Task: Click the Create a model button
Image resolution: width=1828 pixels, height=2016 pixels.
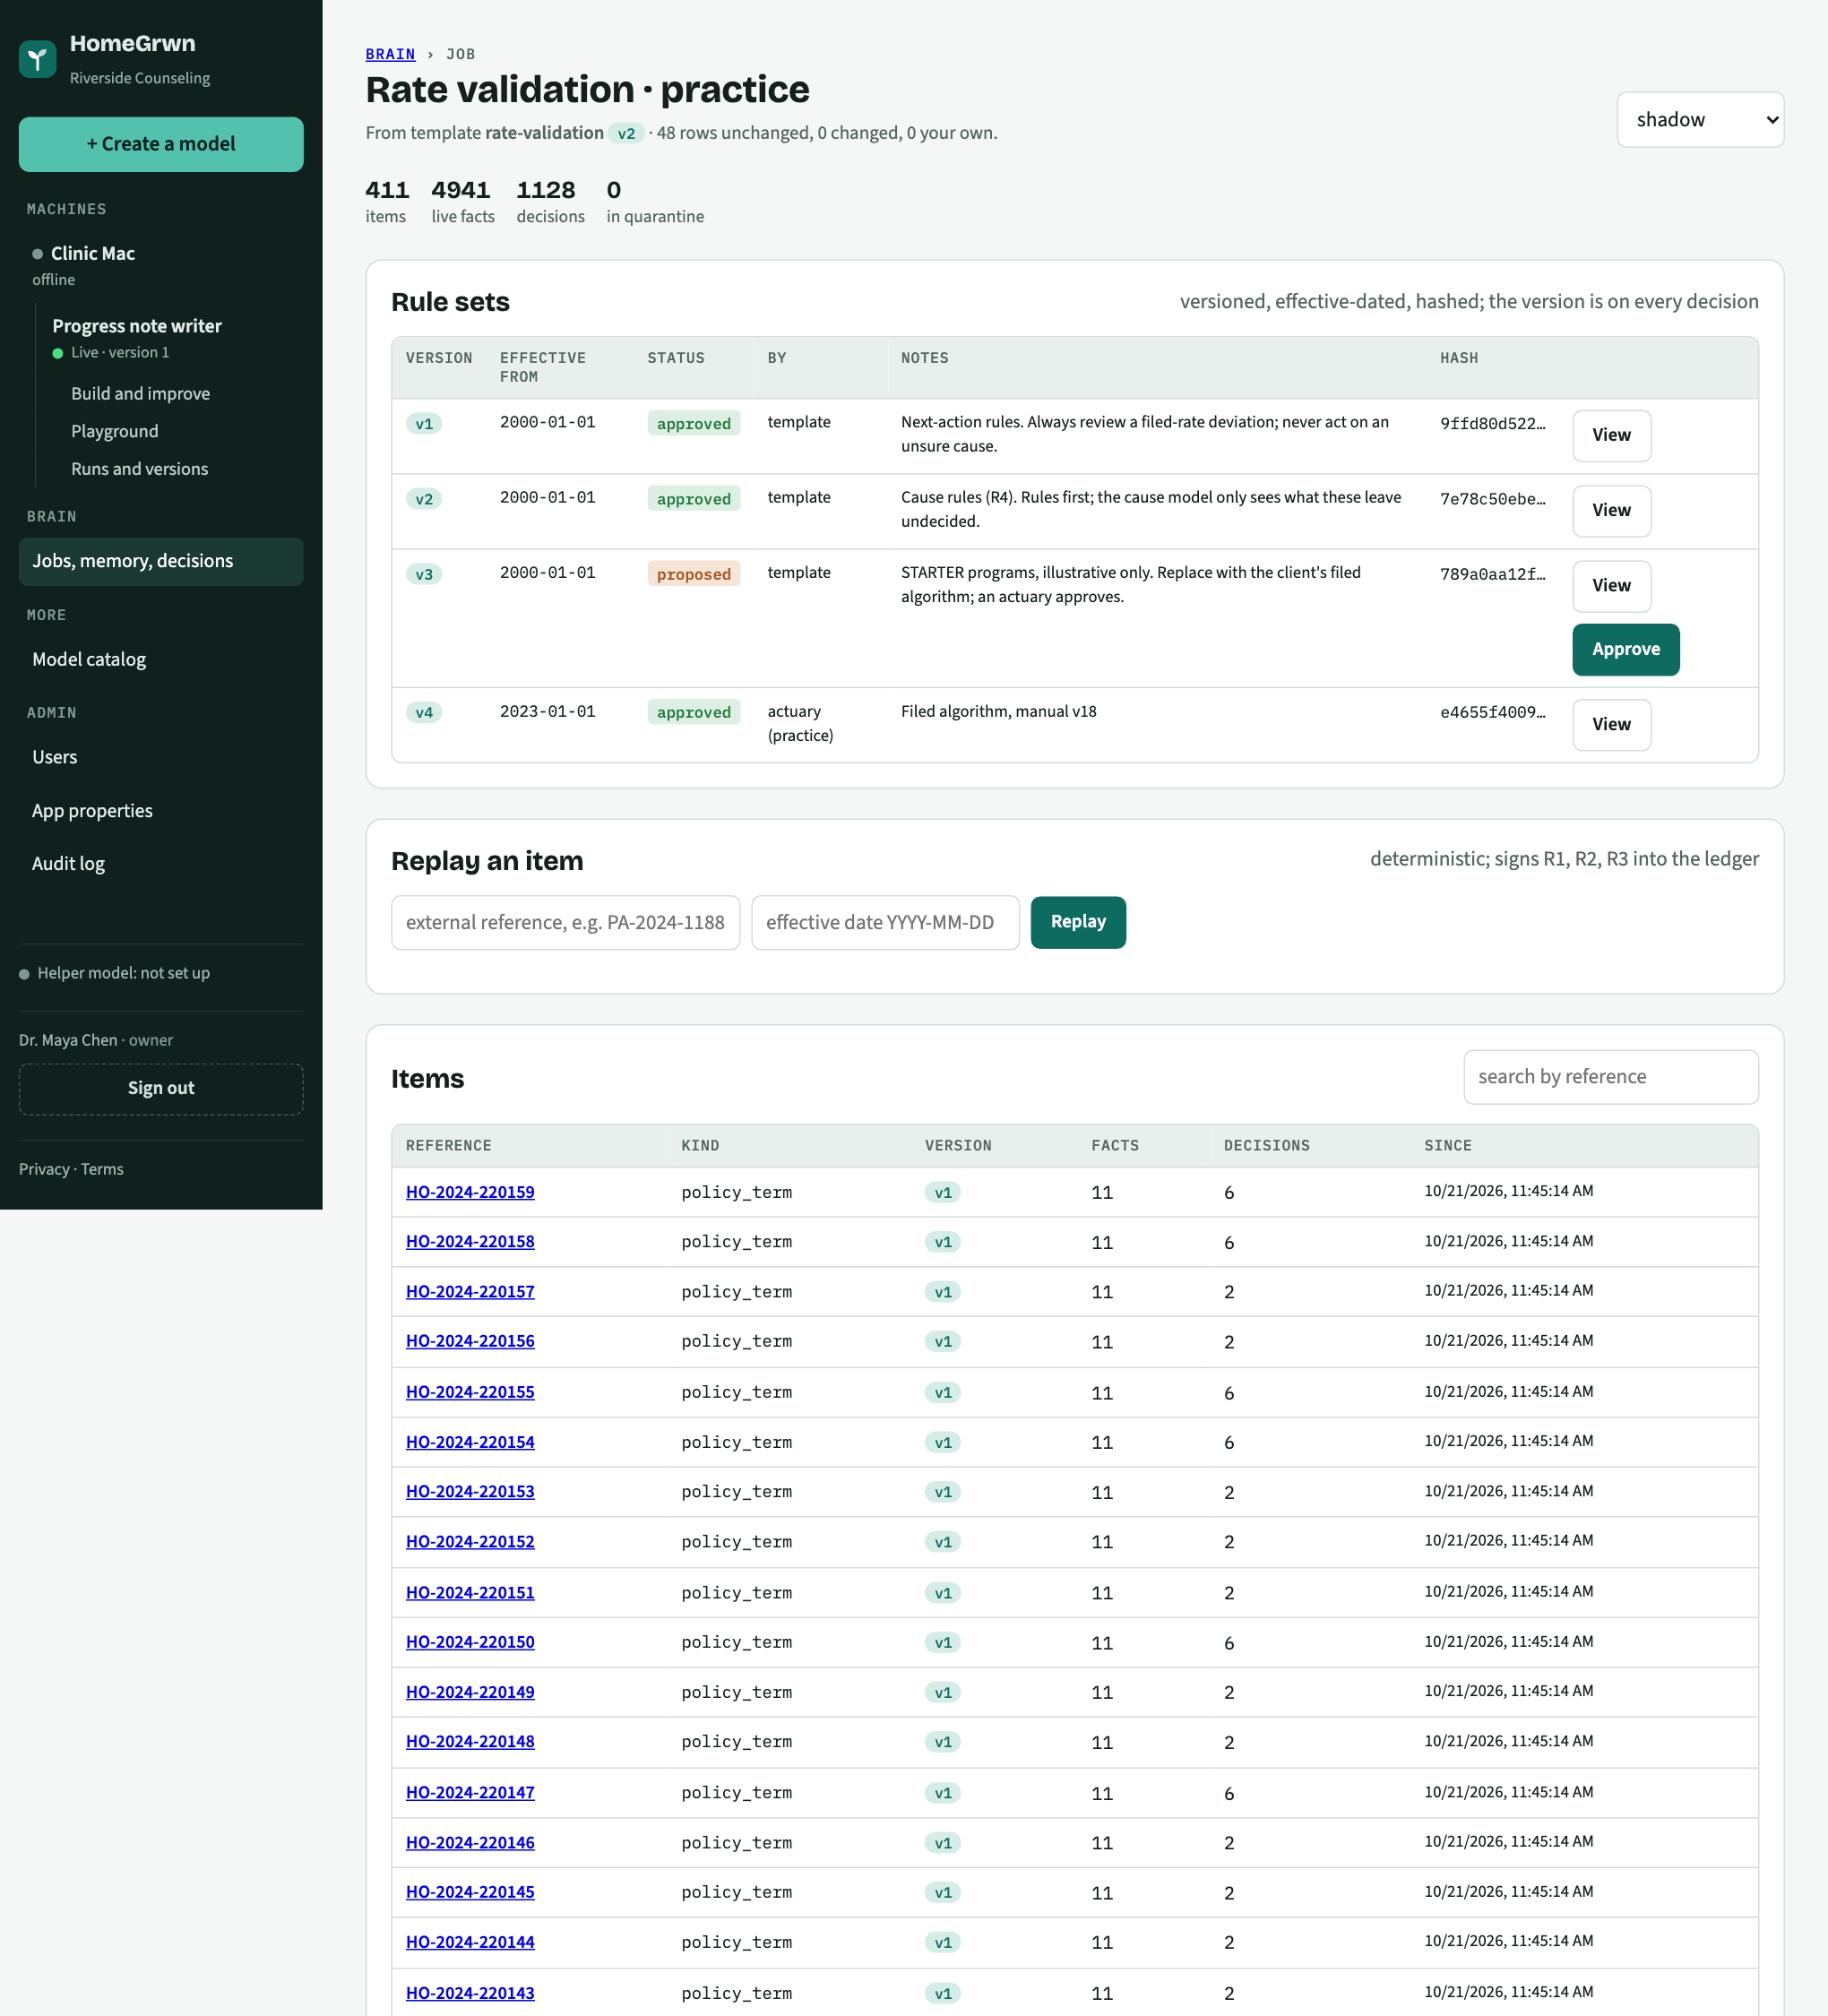Action: (161, 144)
